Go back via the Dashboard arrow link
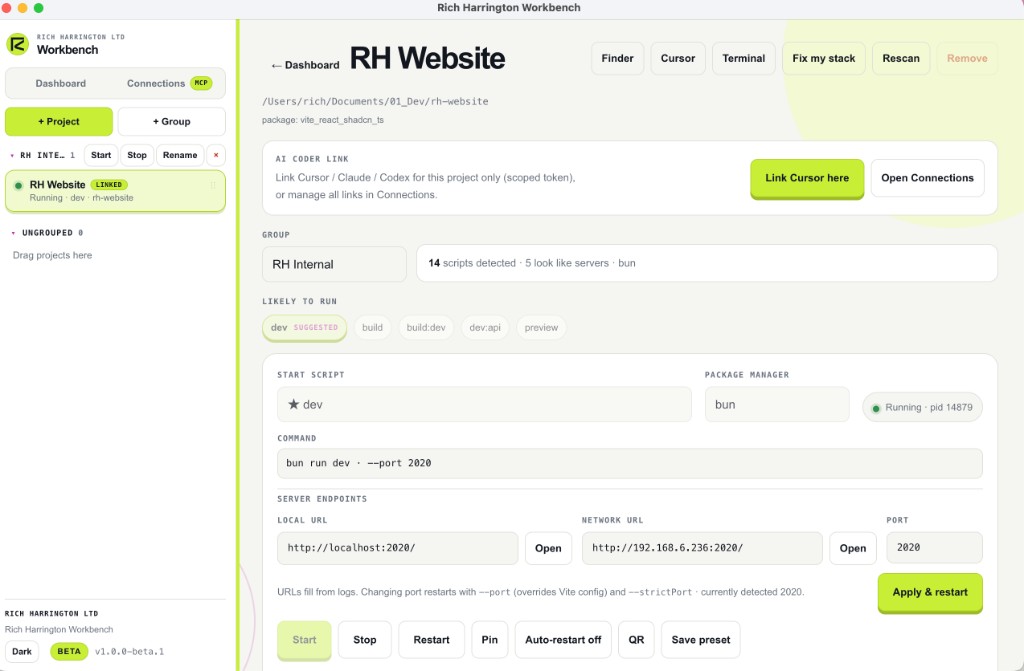Screen dimensions: 1024x671 [x=305, y=65]
